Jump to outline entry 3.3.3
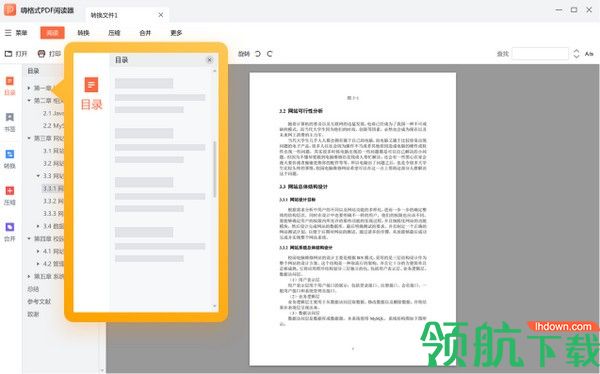This screenshot has width=600, height=374. tap(53, 214)
